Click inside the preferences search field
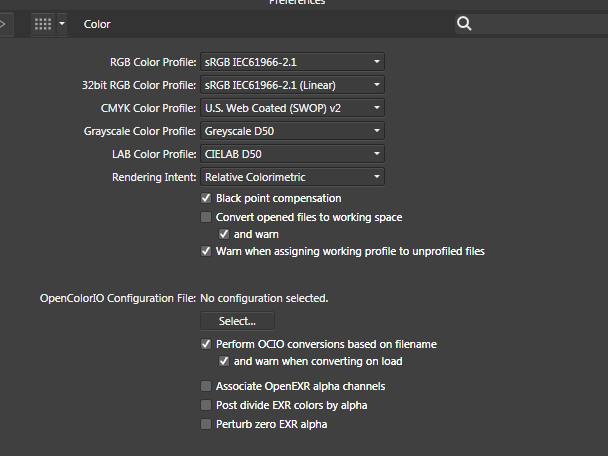The height and width of the screenshot is (456, 608). point(539,24)
